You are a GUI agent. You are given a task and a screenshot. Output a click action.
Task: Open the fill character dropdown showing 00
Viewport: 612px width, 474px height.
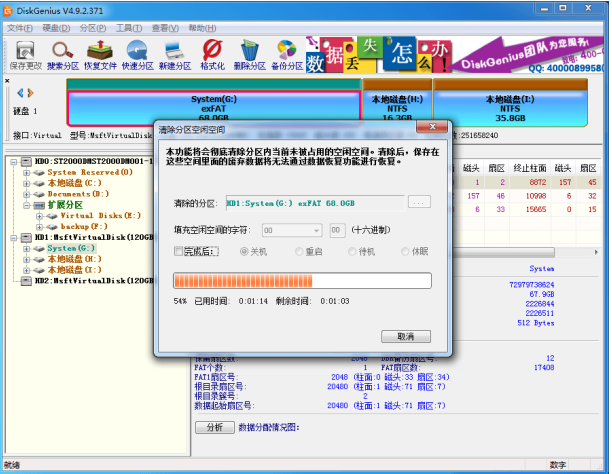coord(292,230)
